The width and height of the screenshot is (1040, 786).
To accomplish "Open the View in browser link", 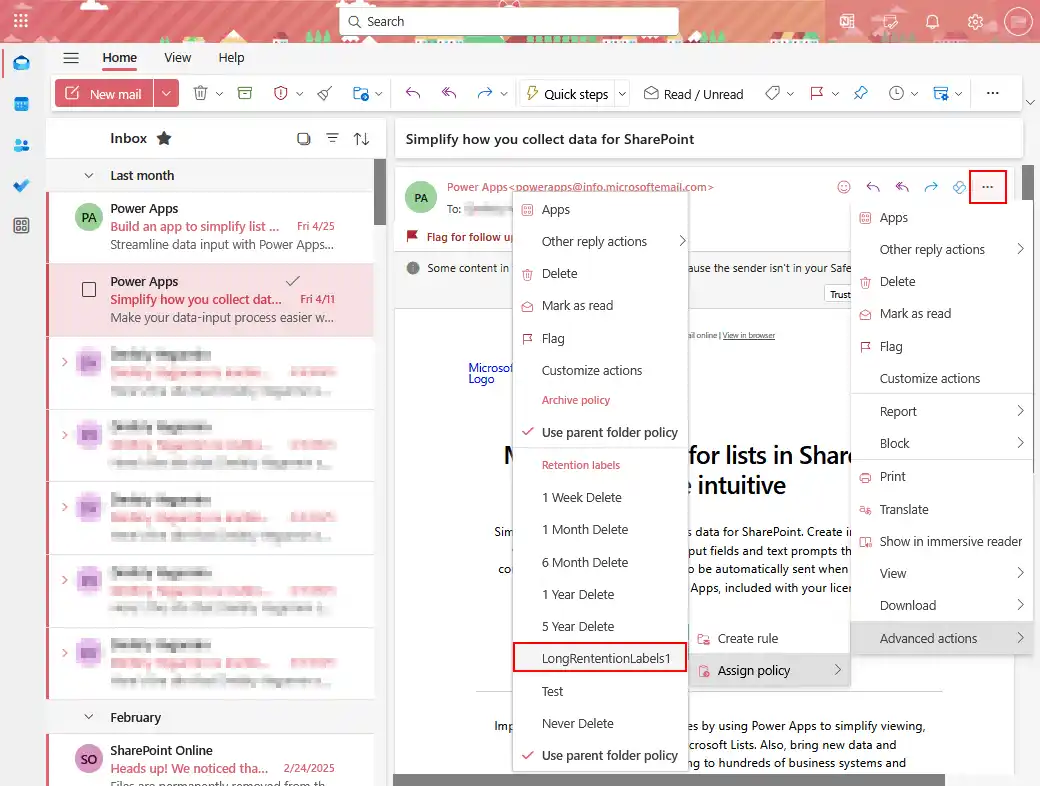I will click(749, 335).
